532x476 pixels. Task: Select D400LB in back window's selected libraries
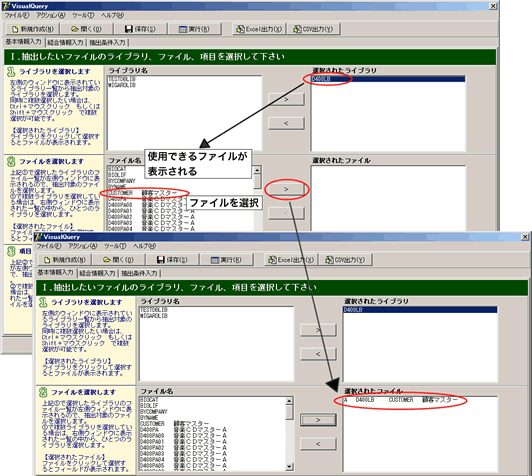click(388, 79)
